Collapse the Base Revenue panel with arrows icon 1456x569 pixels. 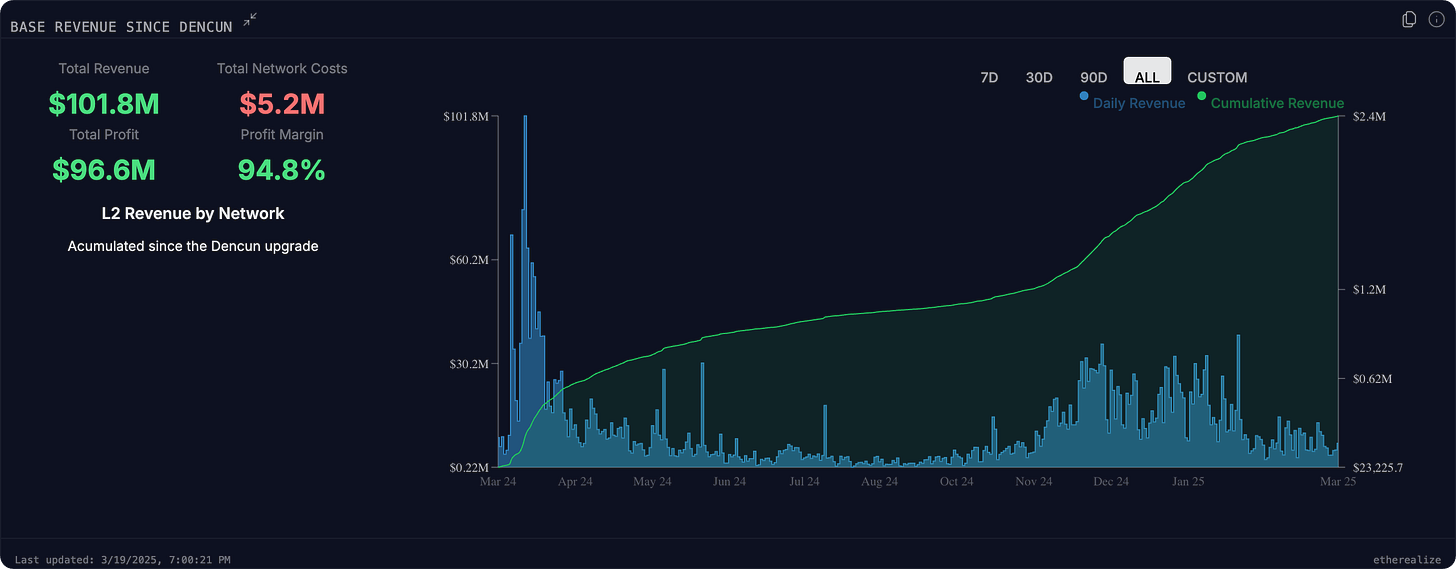pyautogui.click(x=251, y=19)
